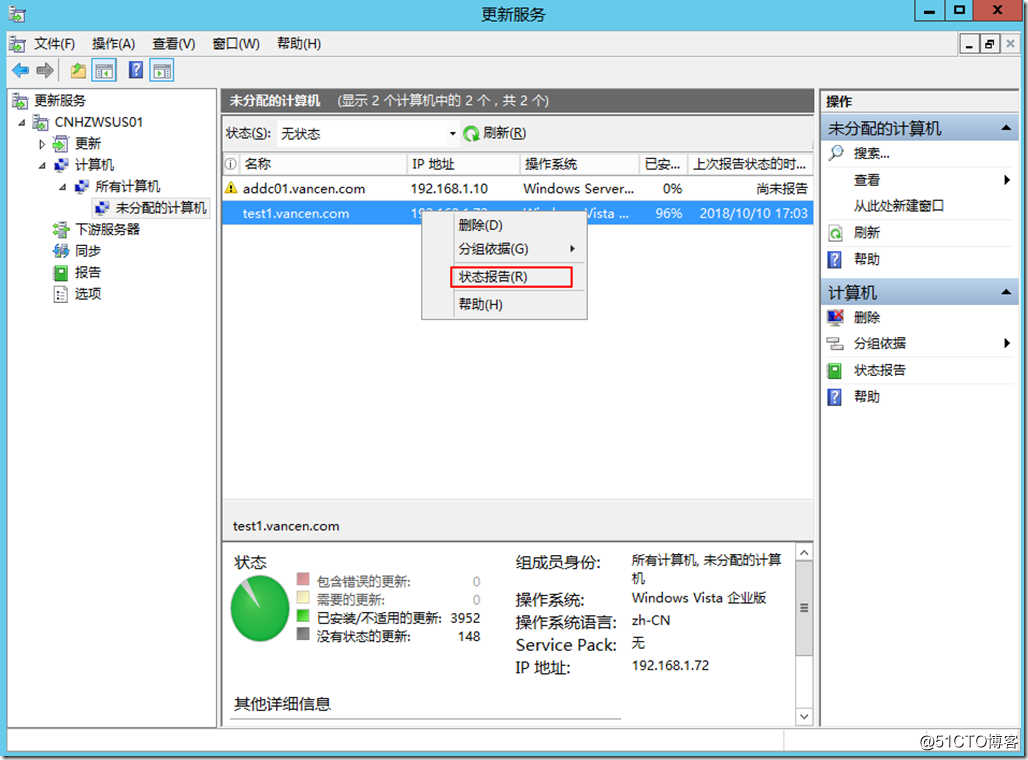
Task: Click the inner MMC restore window button
Action: pos(989,45)
